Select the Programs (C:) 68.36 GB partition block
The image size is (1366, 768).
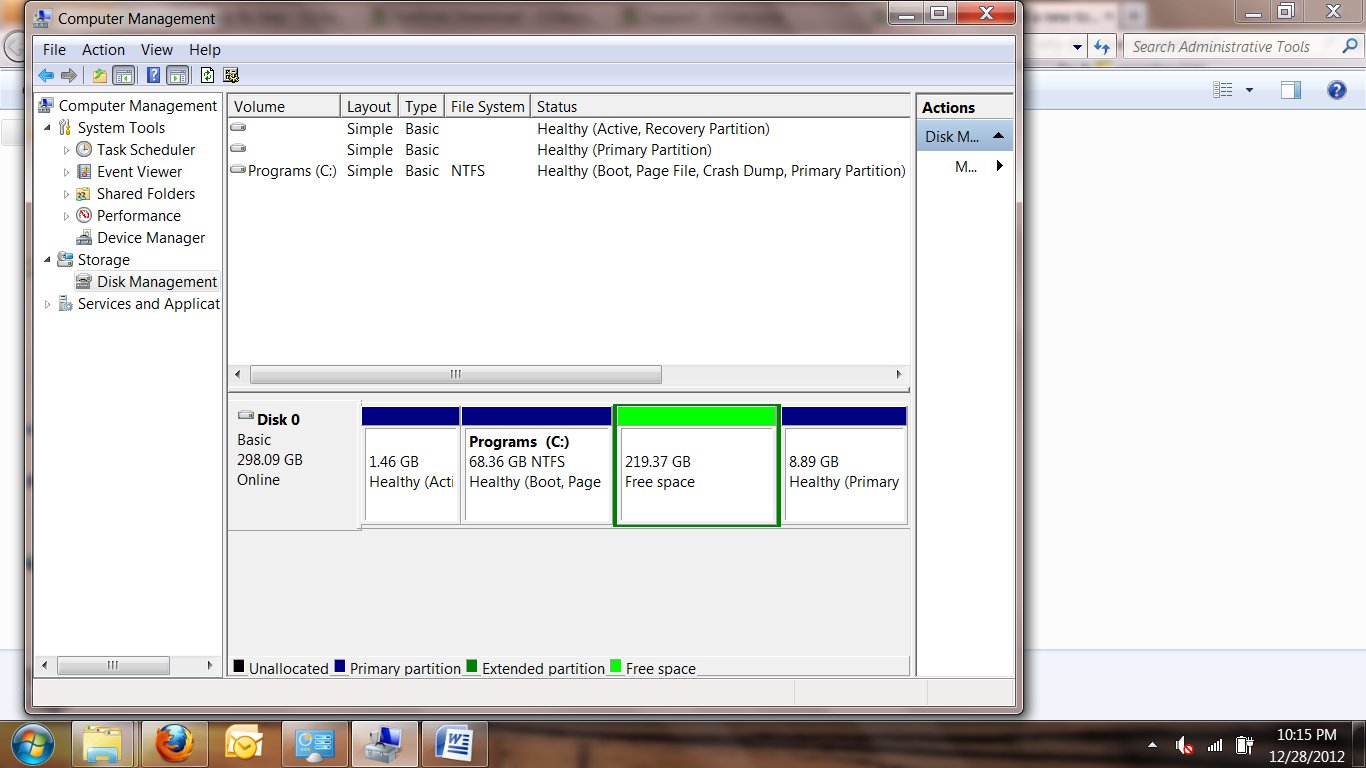pyautogui.click(x=537, y=465)
